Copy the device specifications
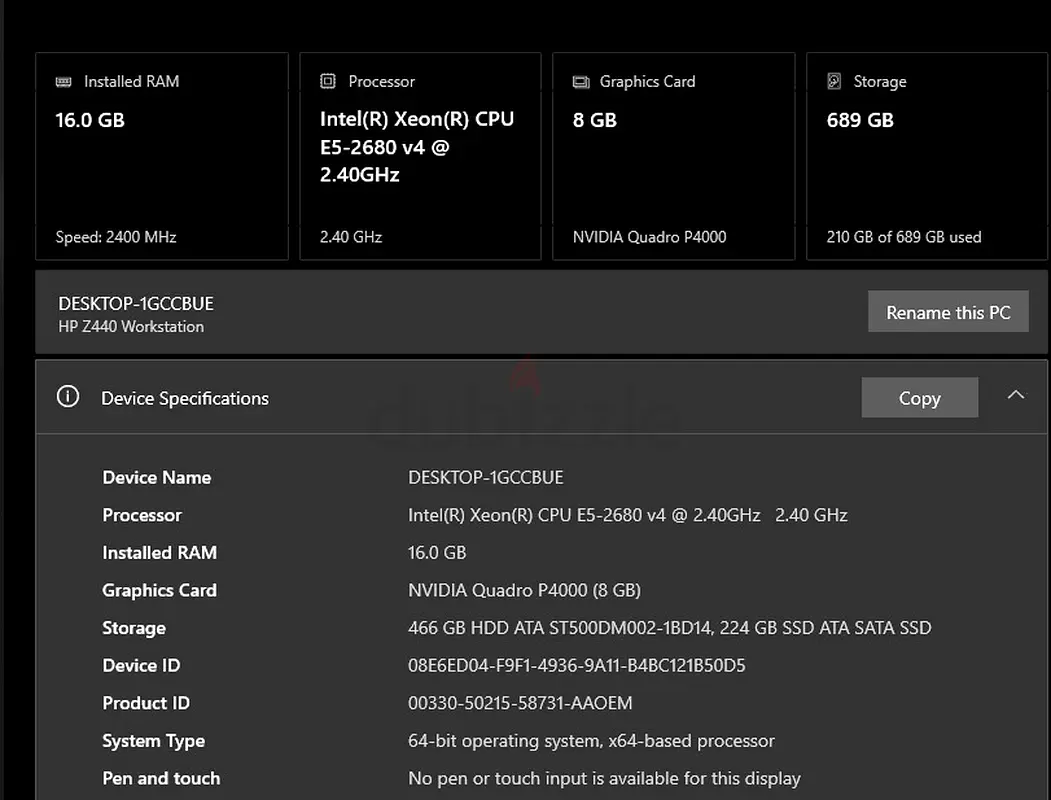Viewport: 1051px width, 800px height. 920,398
